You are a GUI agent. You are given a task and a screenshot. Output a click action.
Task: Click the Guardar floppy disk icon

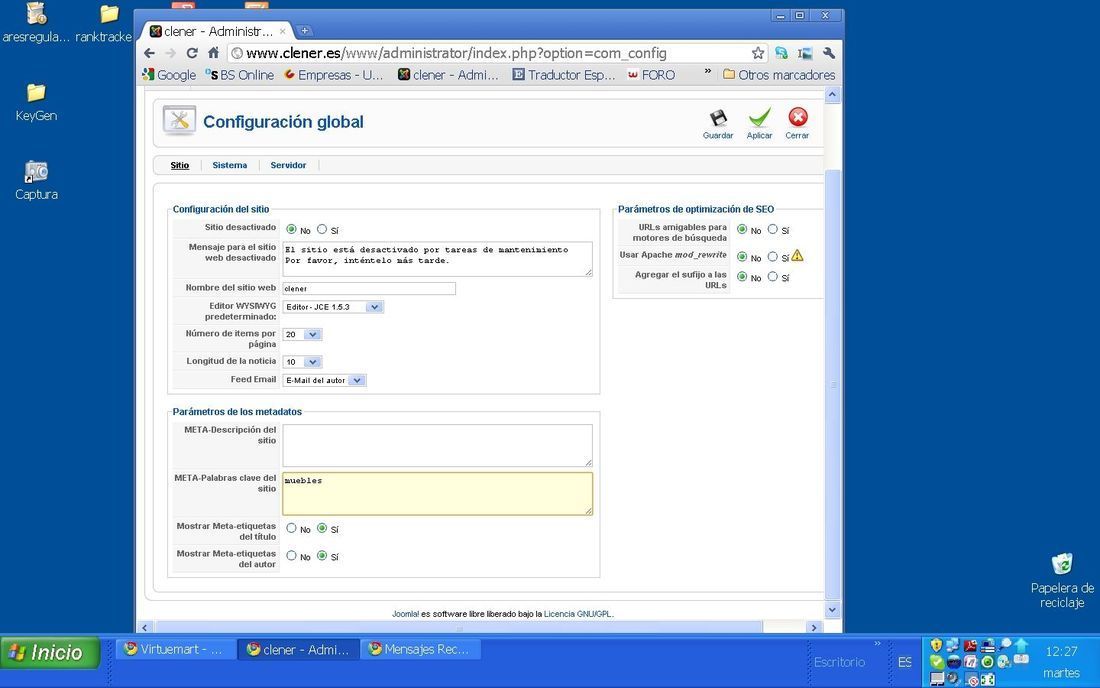718,118
